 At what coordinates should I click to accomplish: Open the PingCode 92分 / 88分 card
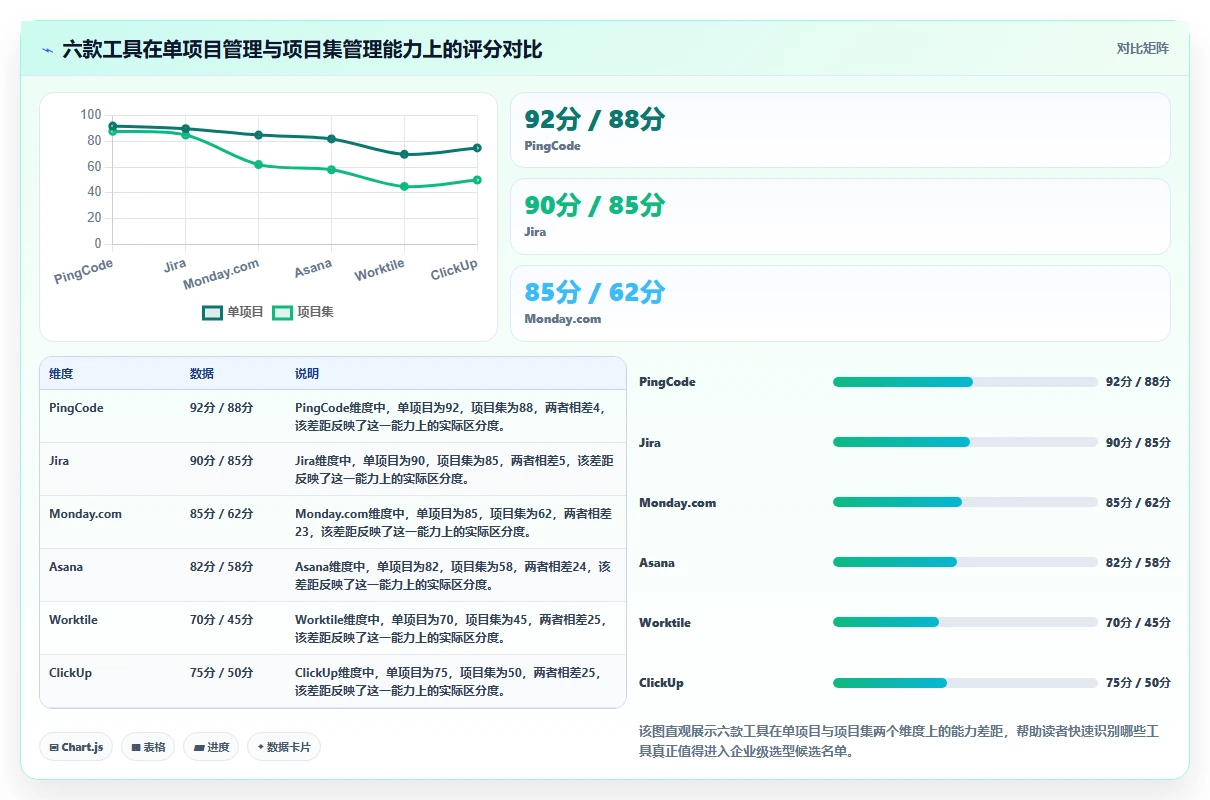point(840,130)
